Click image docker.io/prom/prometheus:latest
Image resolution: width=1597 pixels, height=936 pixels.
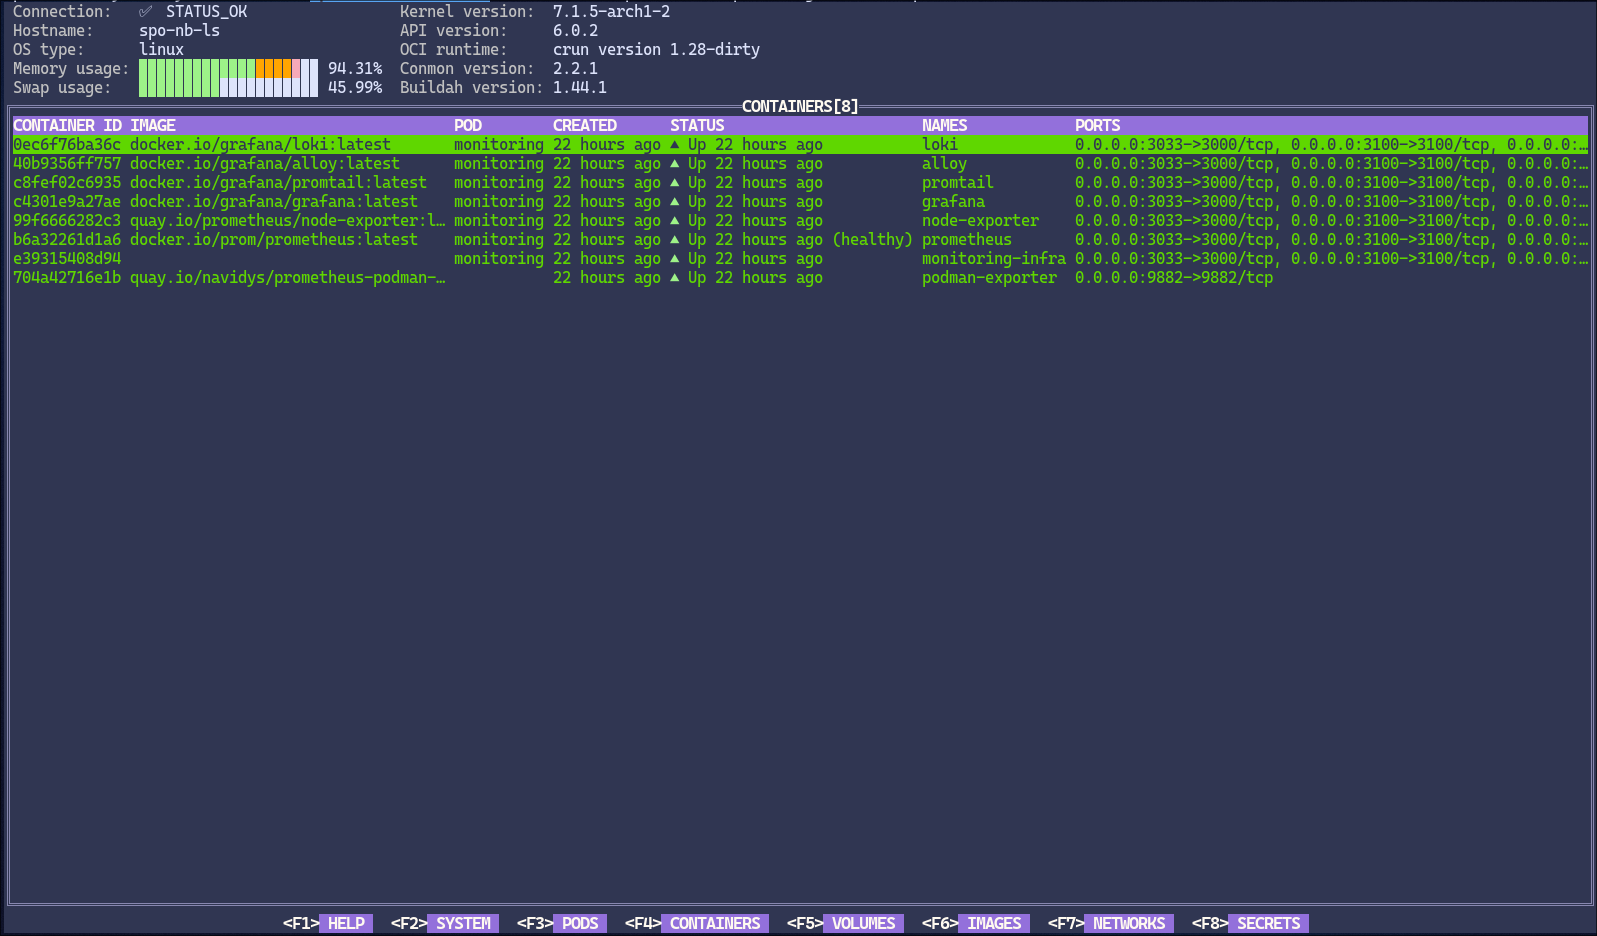tap(274, 239)
